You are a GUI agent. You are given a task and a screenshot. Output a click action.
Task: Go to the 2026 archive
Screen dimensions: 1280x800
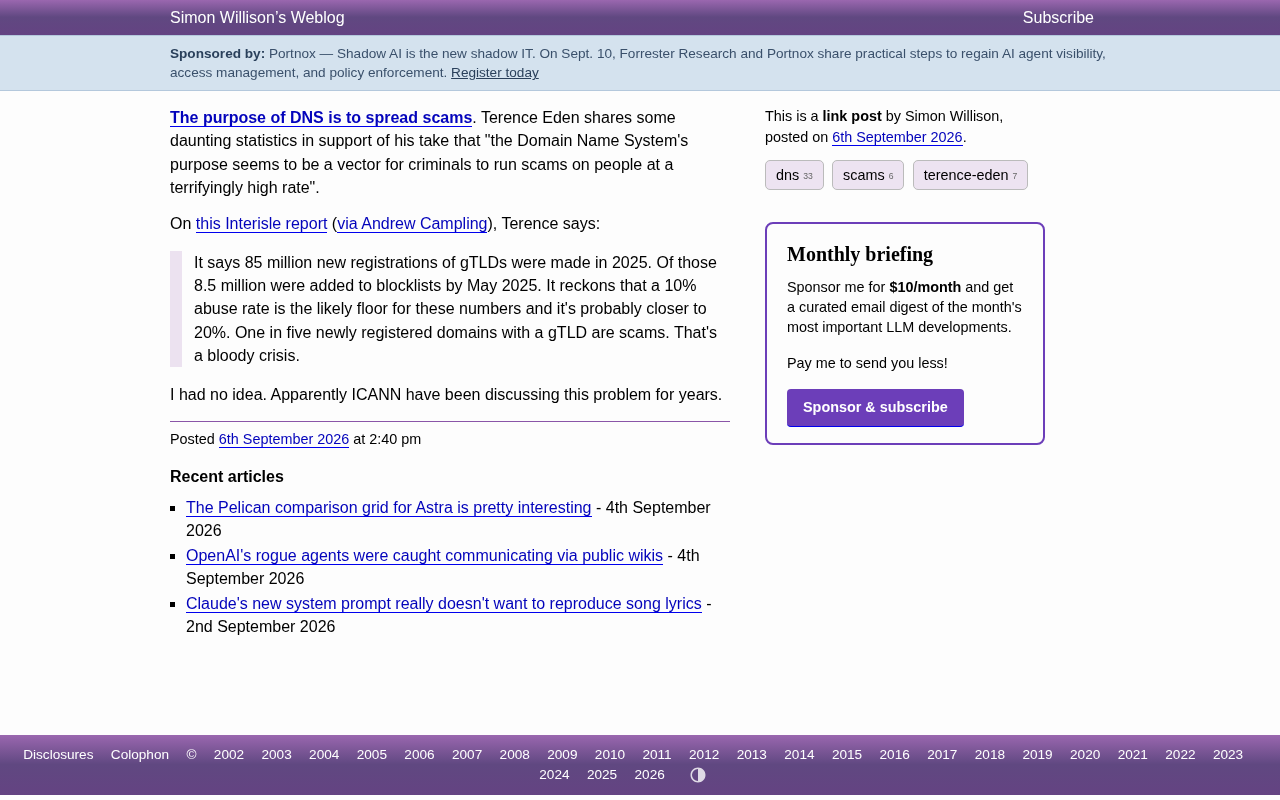point(650,775)
